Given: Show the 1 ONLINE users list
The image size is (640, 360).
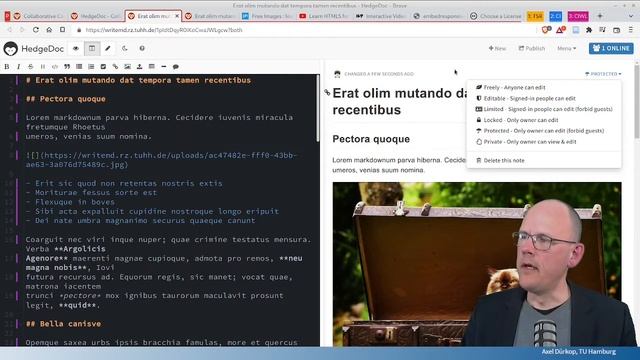Looking at the screenshot, I should 611,48.
